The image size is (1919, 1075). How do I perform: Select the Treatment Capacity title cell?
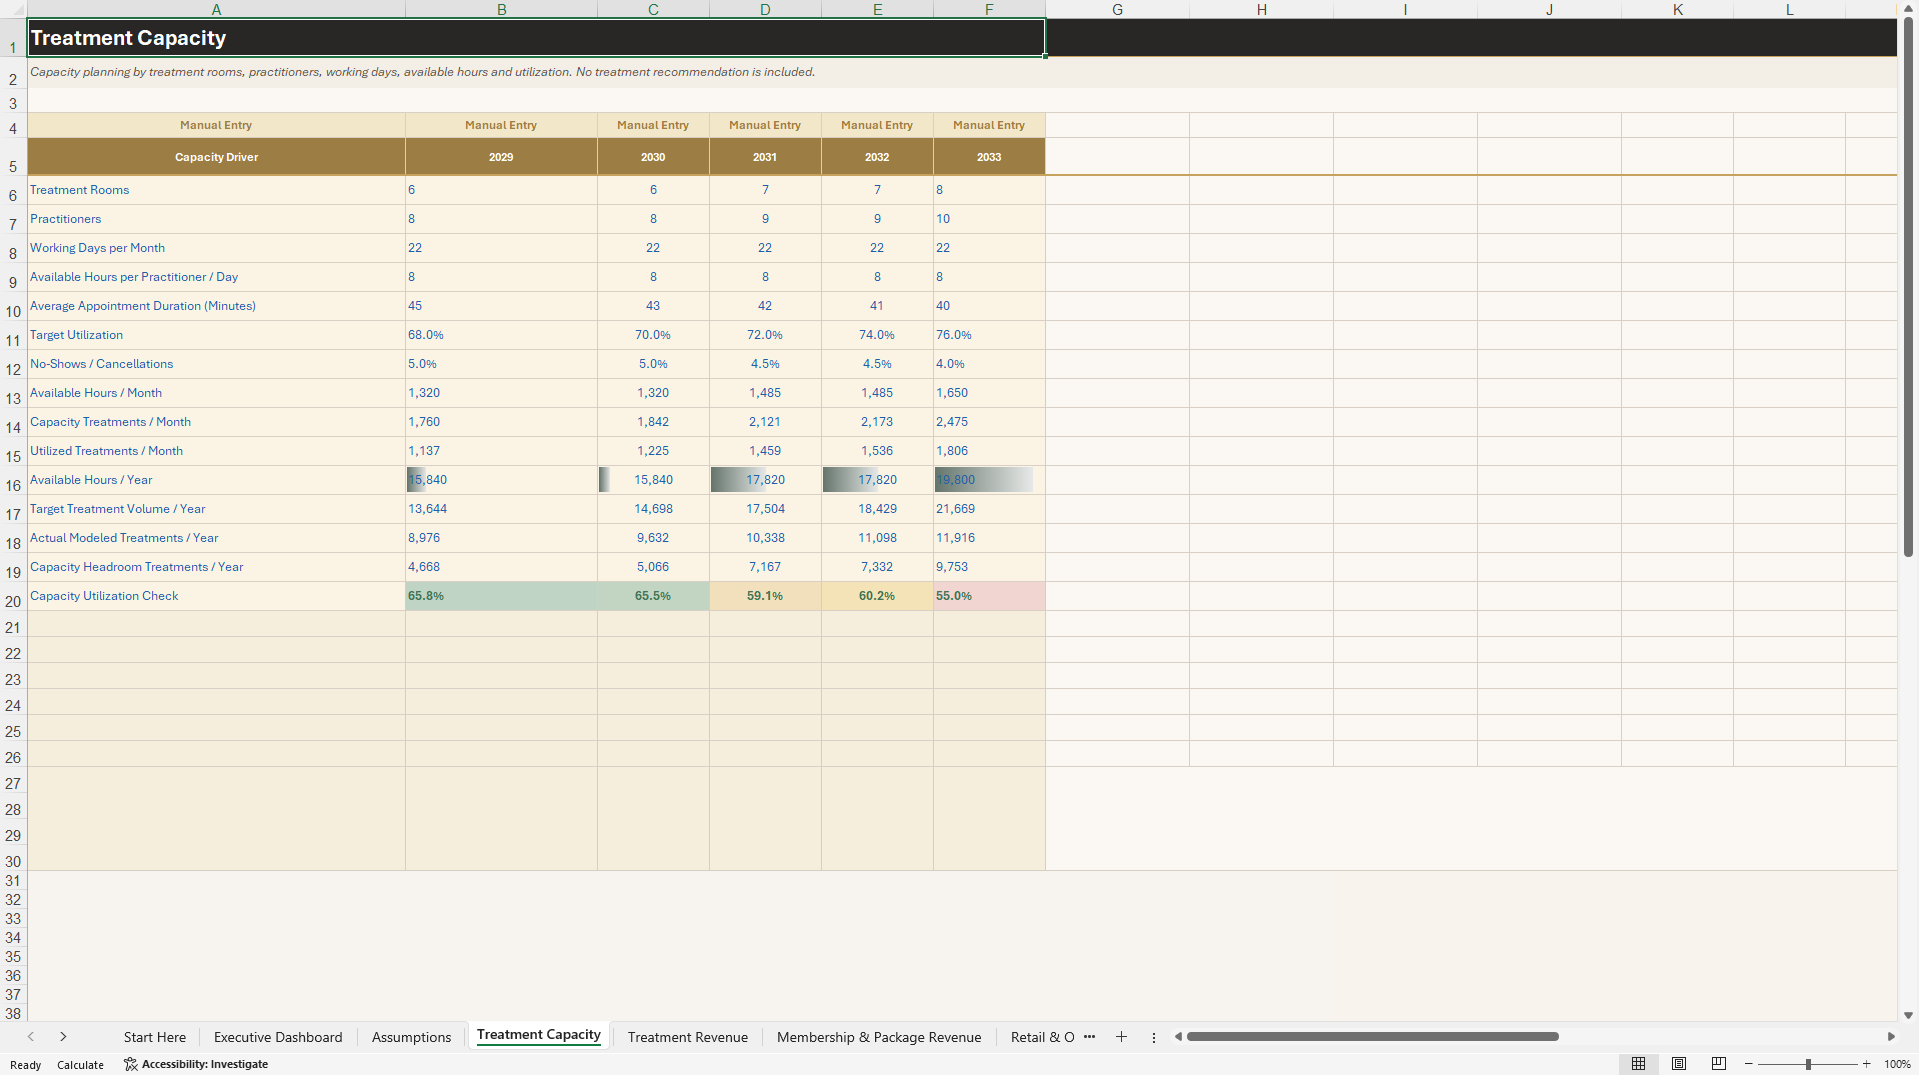[x=536, y=38]
